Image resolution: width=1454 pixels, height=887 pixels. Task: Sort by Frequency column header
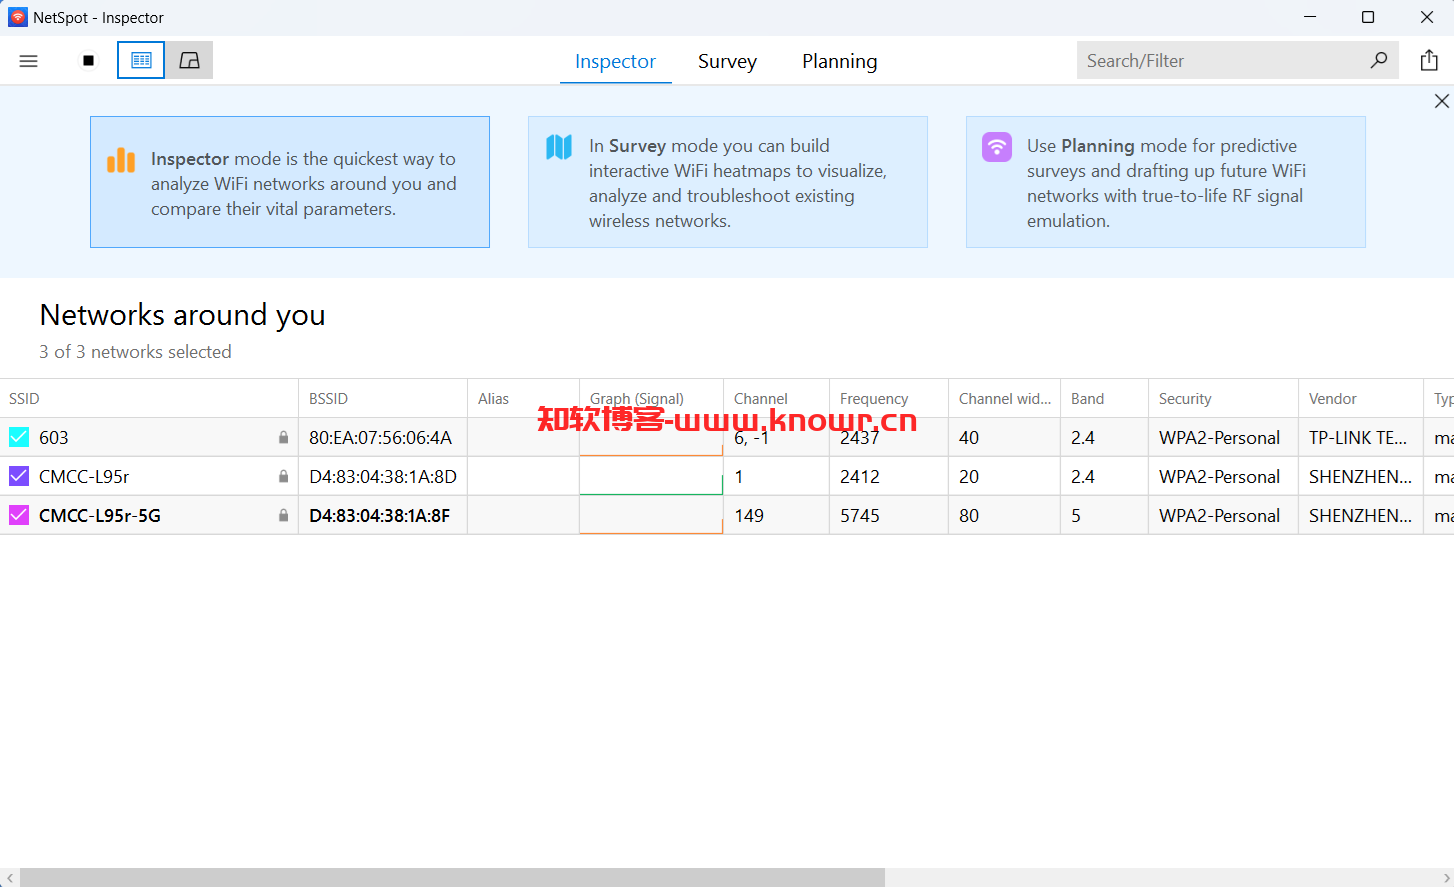[888, 398]
